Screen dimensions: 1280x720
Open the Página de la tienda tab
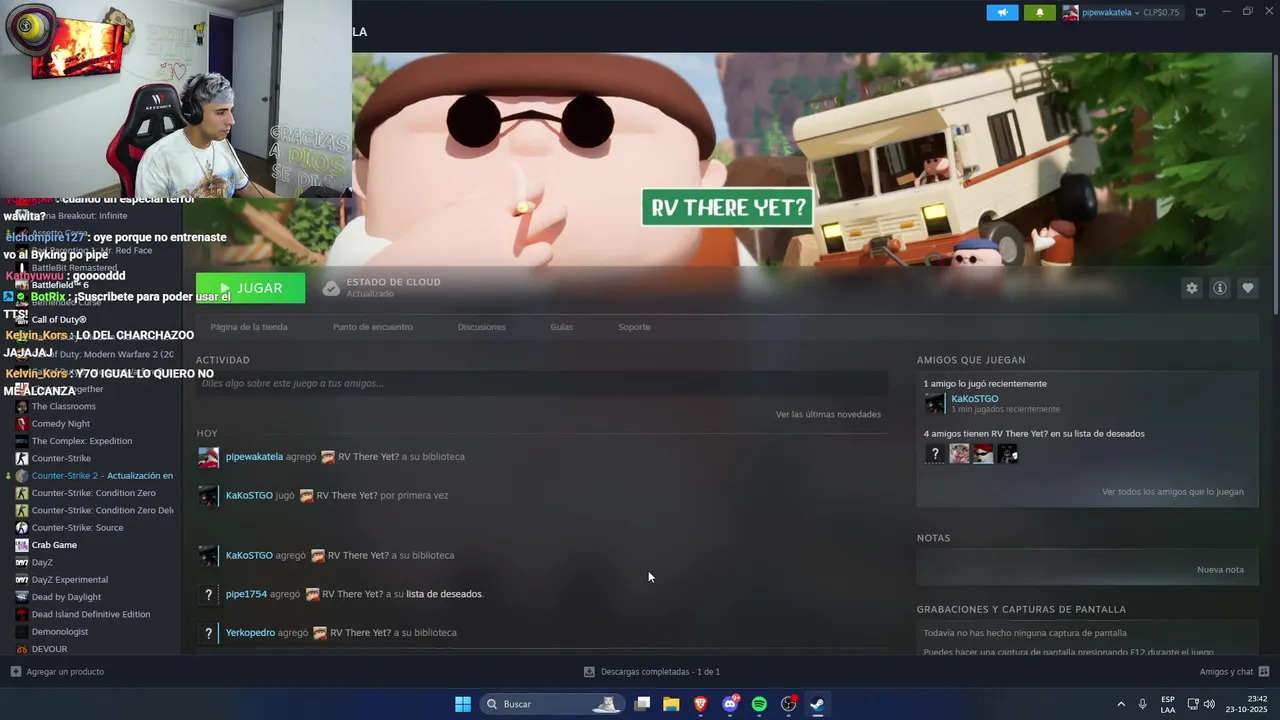[x=249, y=327]
